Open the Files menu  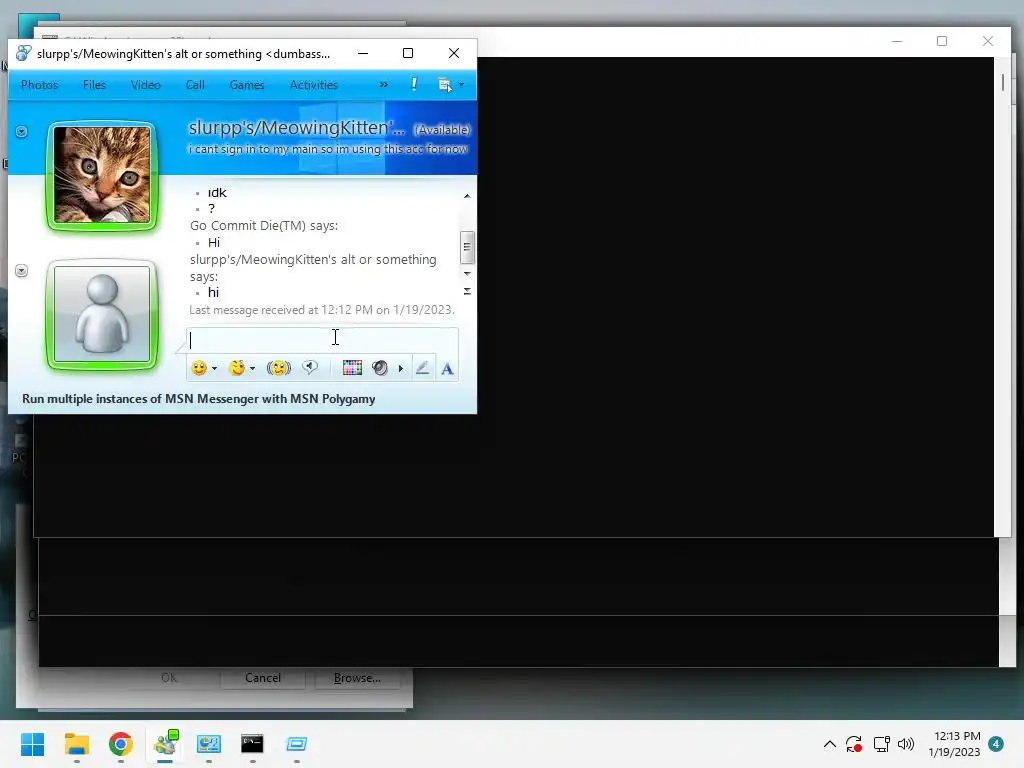[94, 85]
